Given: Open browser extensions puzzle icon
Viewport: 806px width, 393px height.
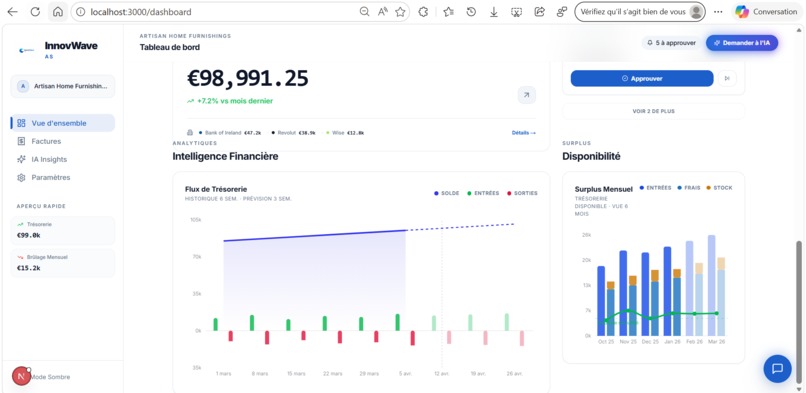Looking at the screenshot, I should tap(424, 12).
